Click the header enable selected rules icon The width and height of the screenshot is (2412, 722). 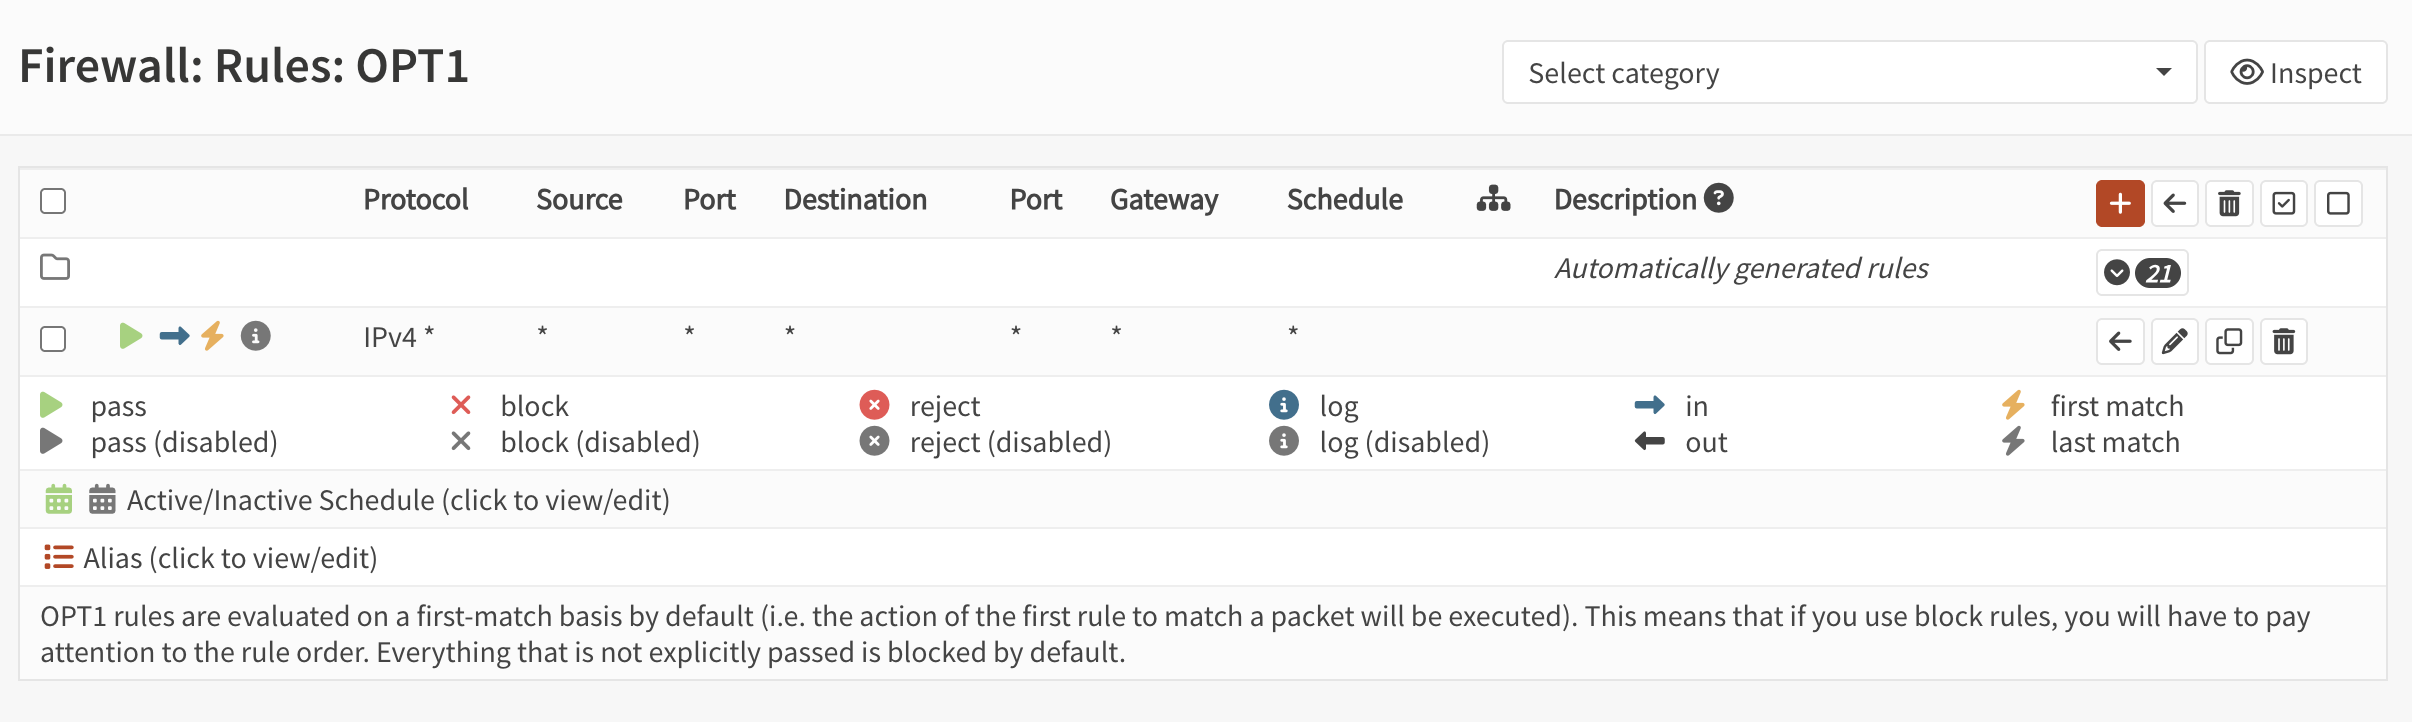coord(2284,203)
